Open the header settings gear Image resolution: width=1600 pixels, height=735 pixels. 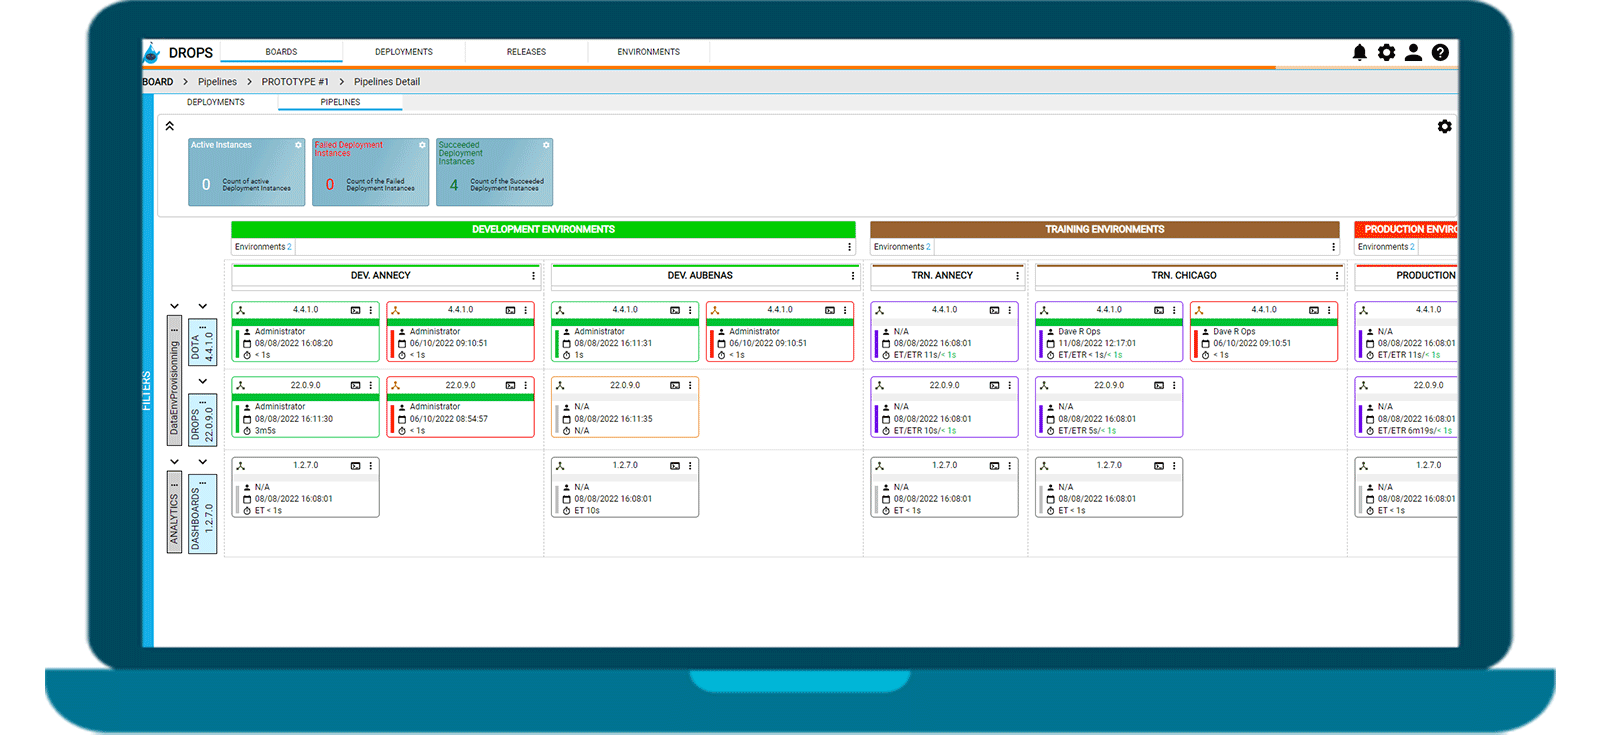point(1386,52)
